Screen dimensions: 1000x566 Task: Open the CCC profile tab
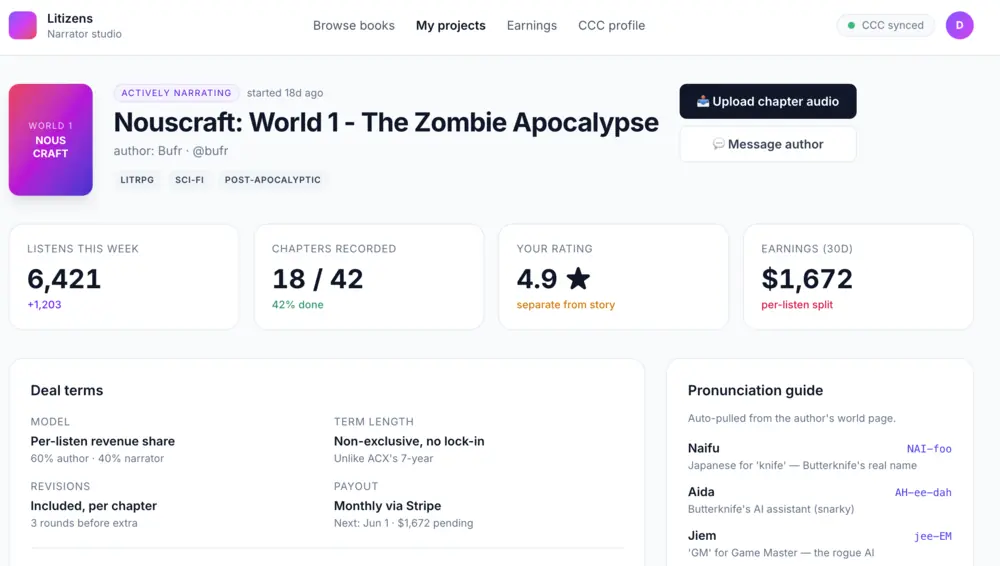click(x=611, y=26)
